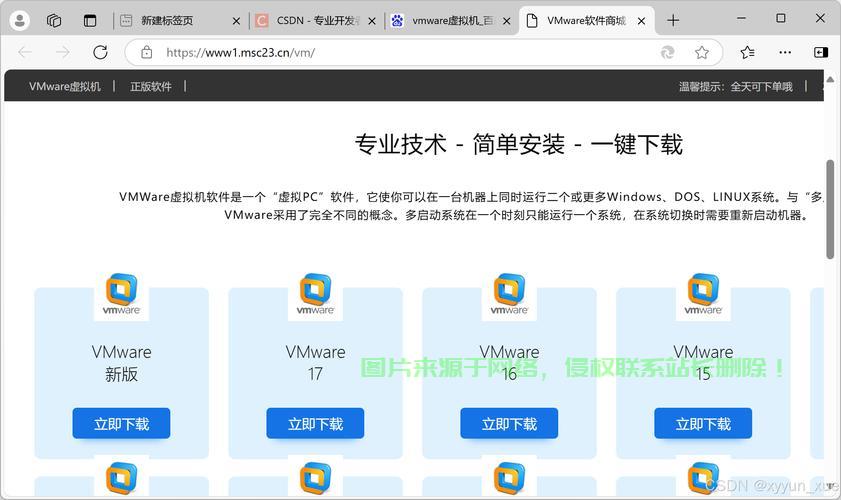Toggle the browser sidebar icon
This screenshot has width=841, height=500.
pyautogui.click(x=821, y=52)
